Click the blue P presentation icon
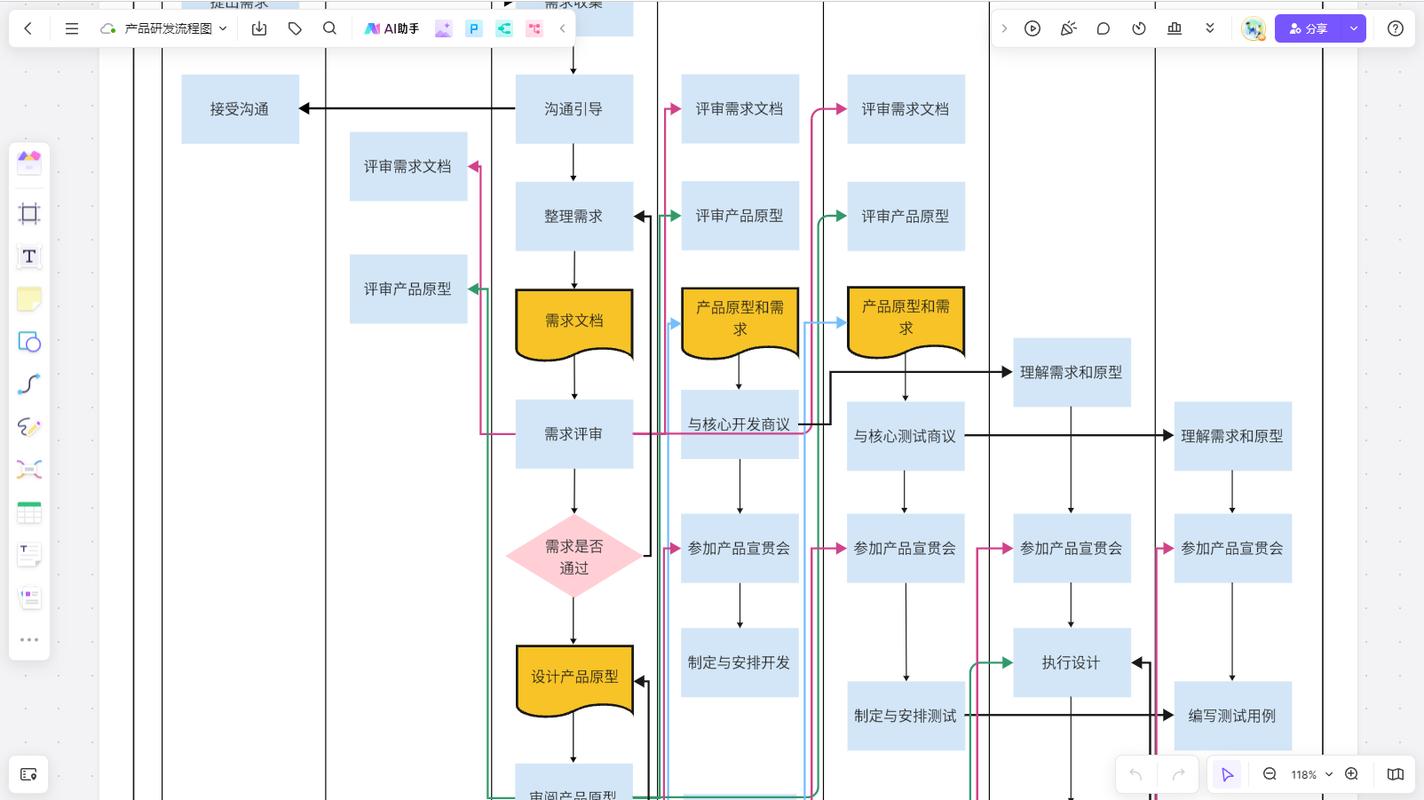This screenshot has width=1424, height=800. [x=474, y=29]
